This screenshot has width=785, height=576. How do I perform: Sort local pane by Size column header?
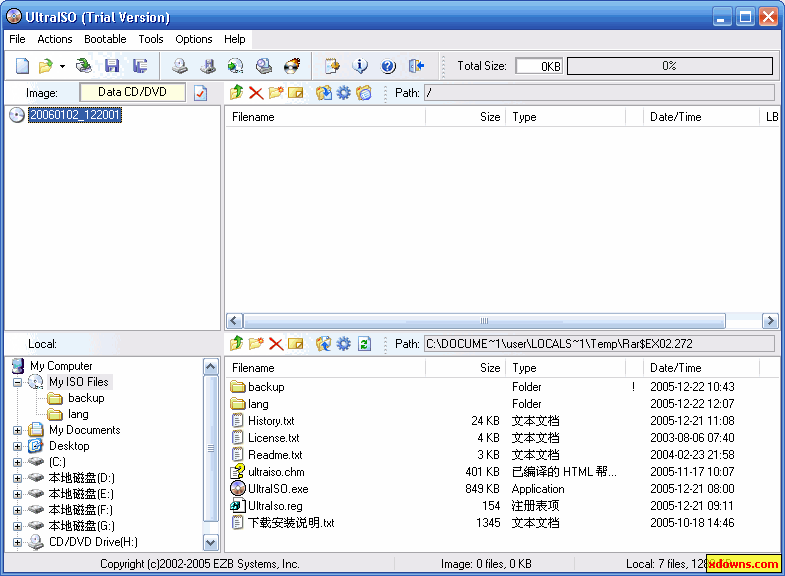click(x=465, y=368)
